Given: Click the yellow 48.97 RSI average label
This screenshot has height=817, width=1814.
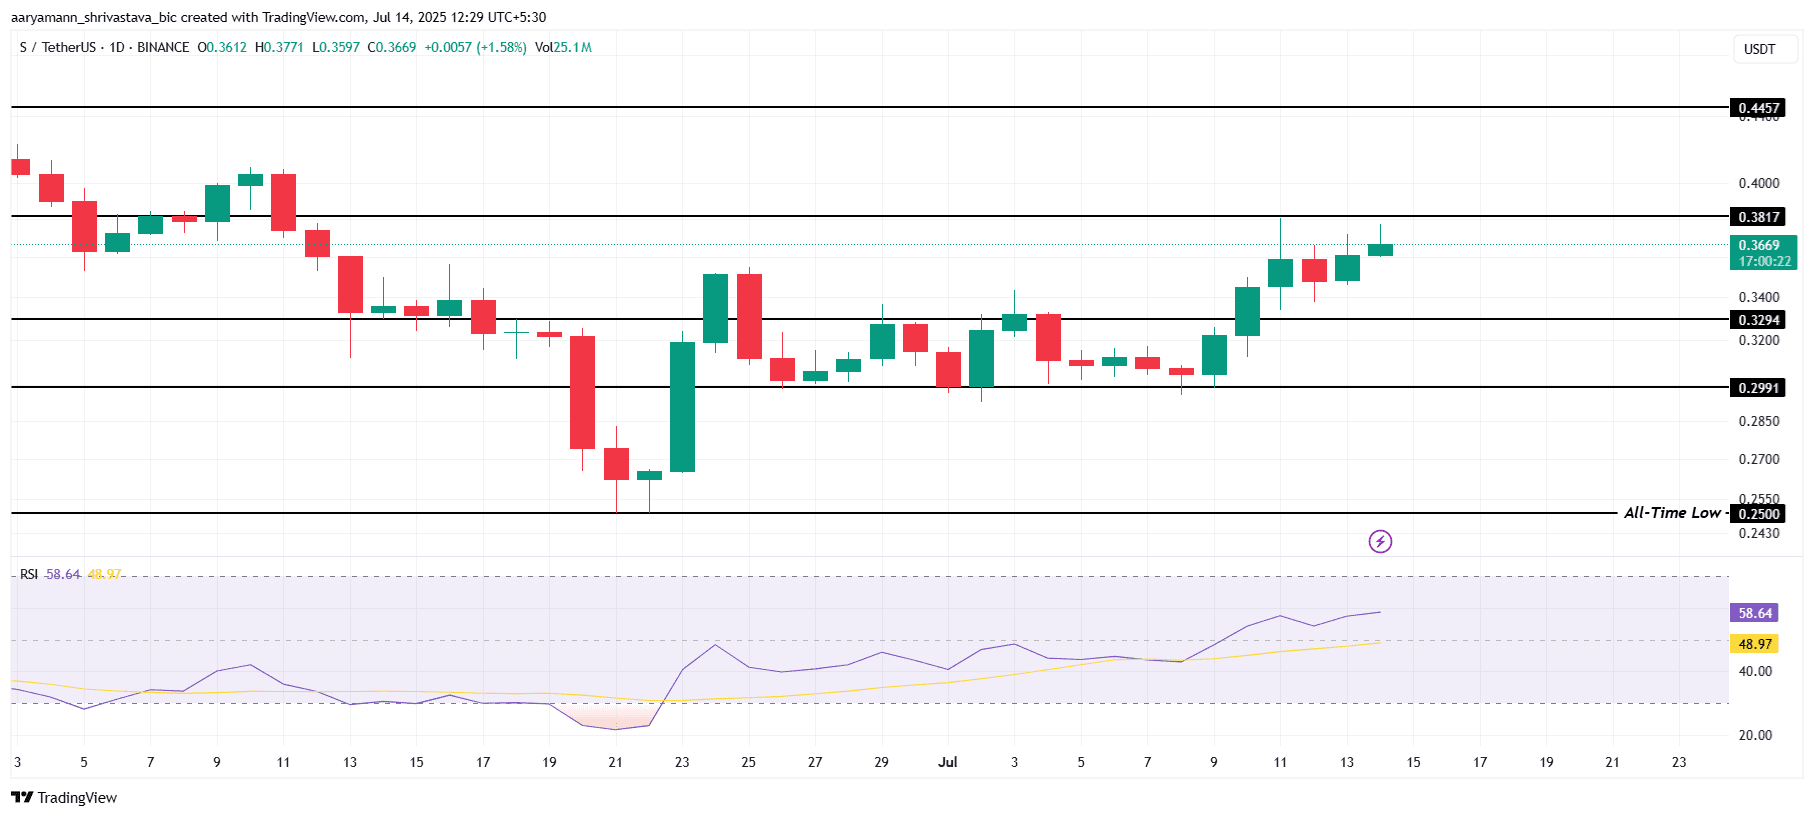Looking at the screenshot, I should pyautogui.click(x=1754, y=644).
